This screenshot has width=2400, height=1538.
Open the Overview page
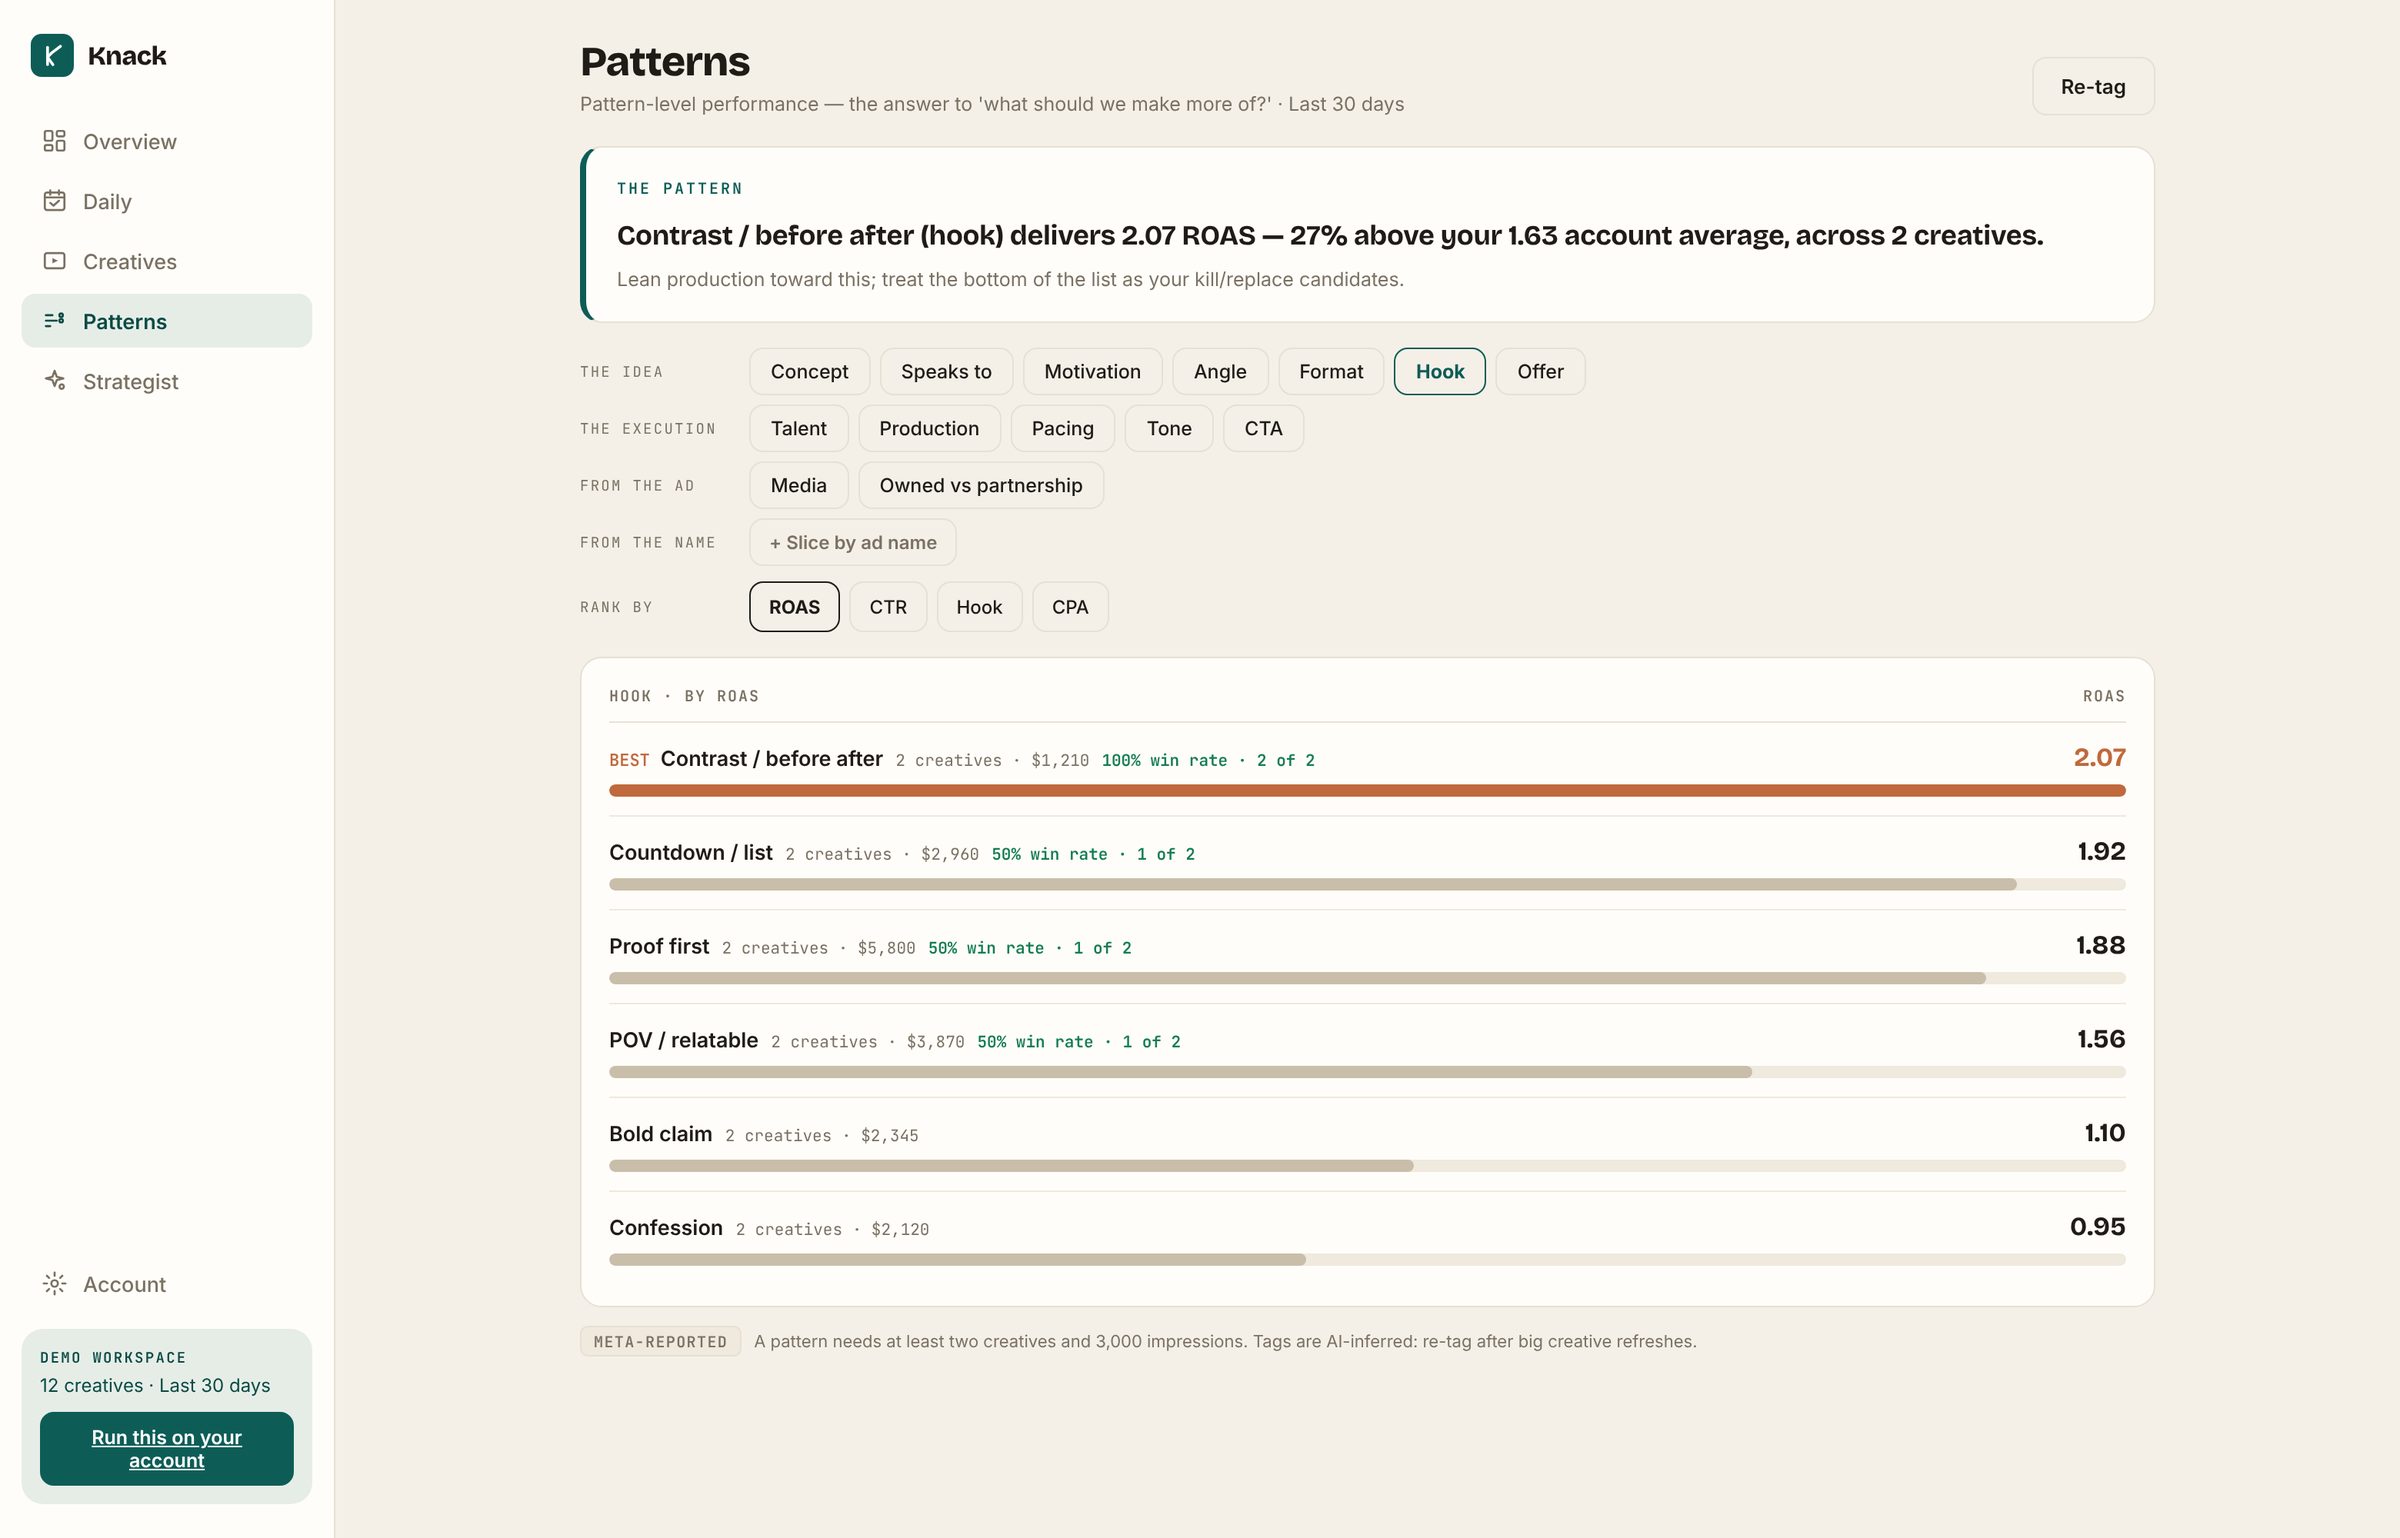tap(166, 141)
